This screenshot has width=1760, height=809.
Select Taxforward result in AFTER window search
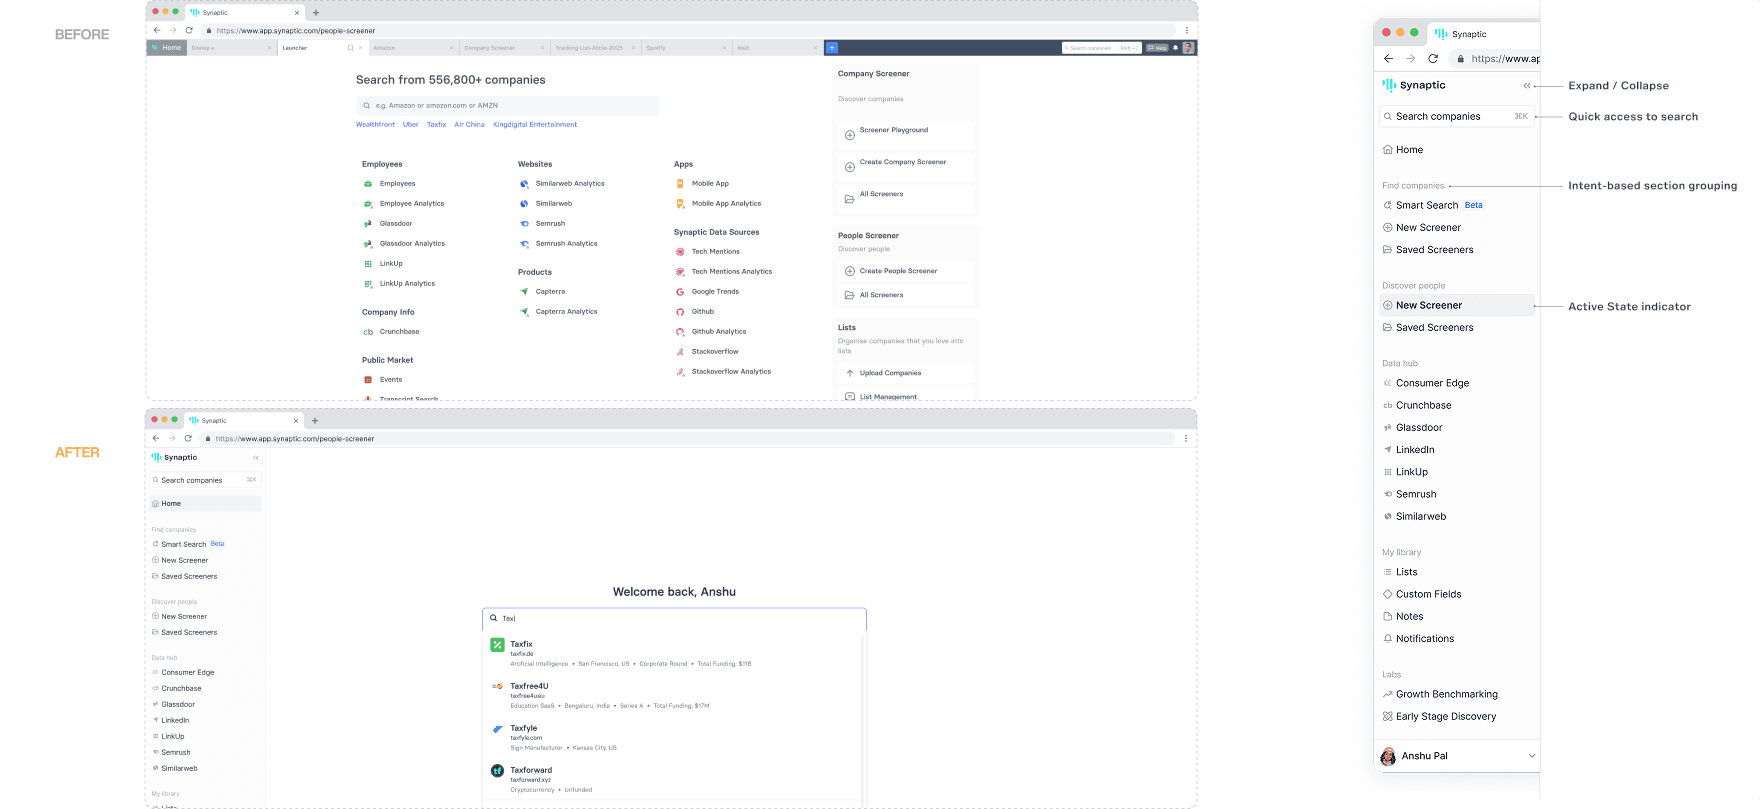pyautogui.click(x=674, y=780)
